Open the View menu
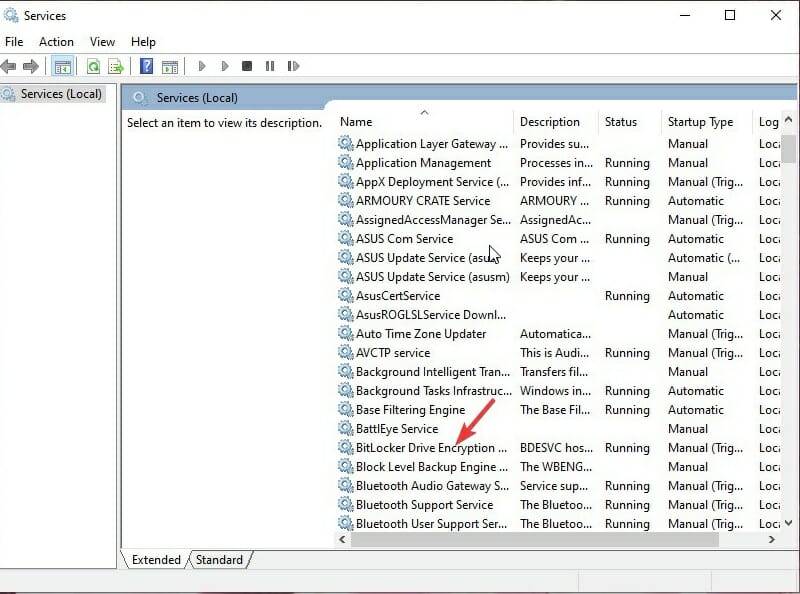Screen dimensions: 800x594 102,41
